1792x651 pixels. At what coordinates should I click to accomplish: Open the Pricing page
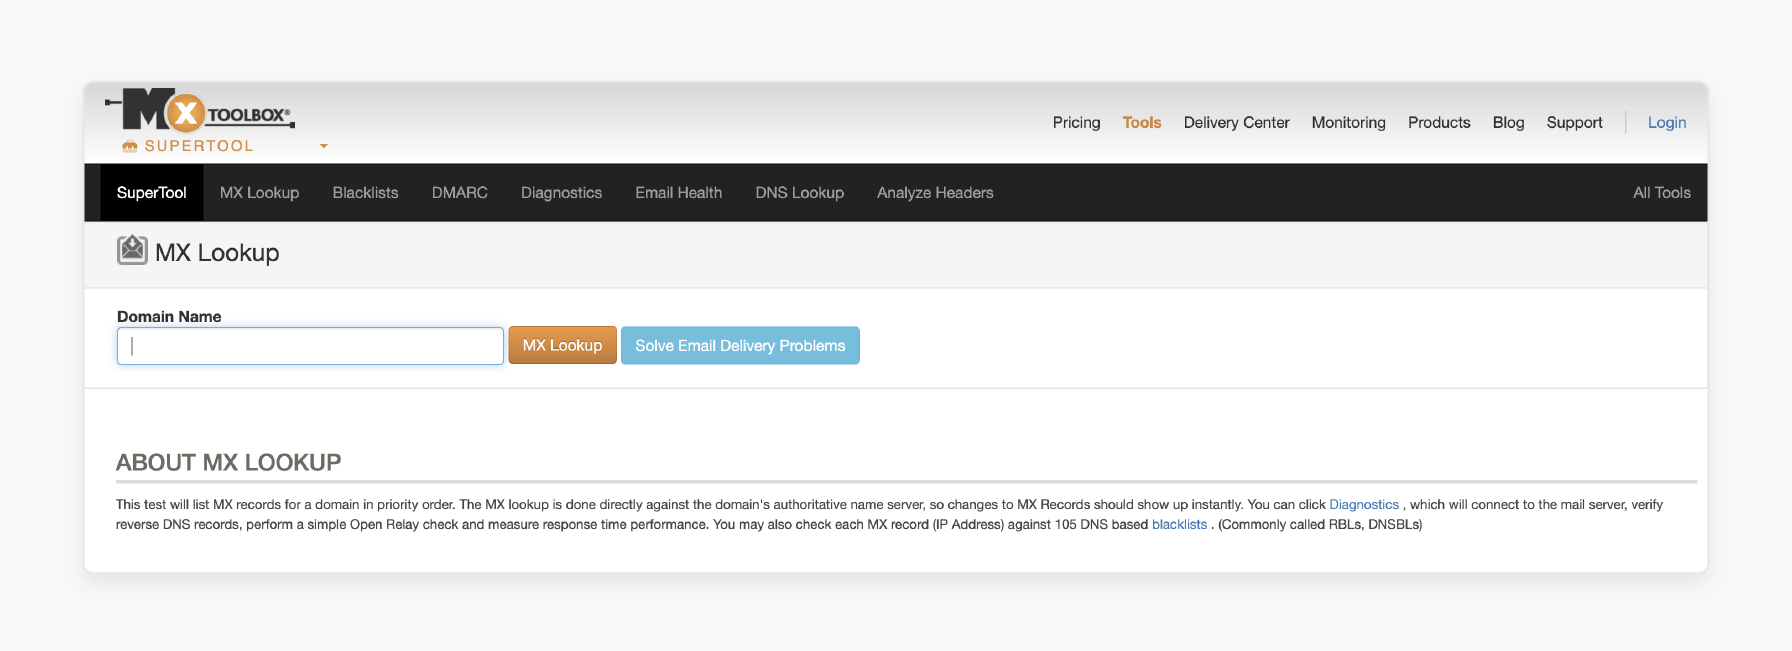[x=1076, y=122]
